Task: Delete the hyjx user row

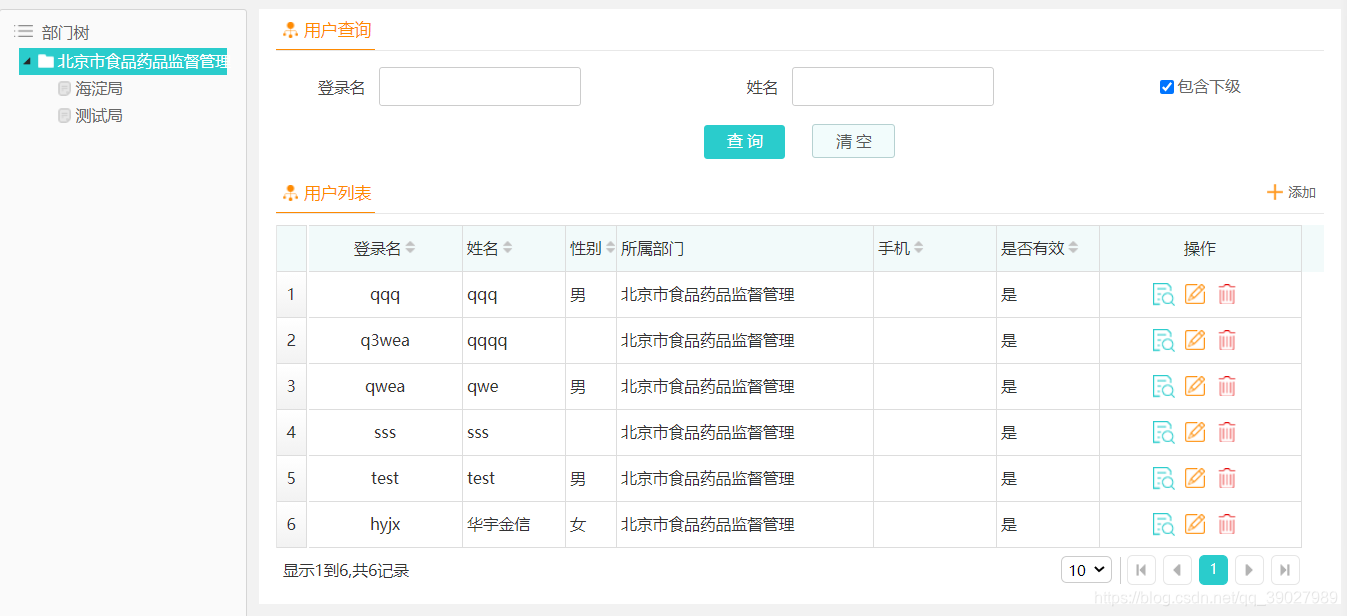Action: tap(1227, 524)
